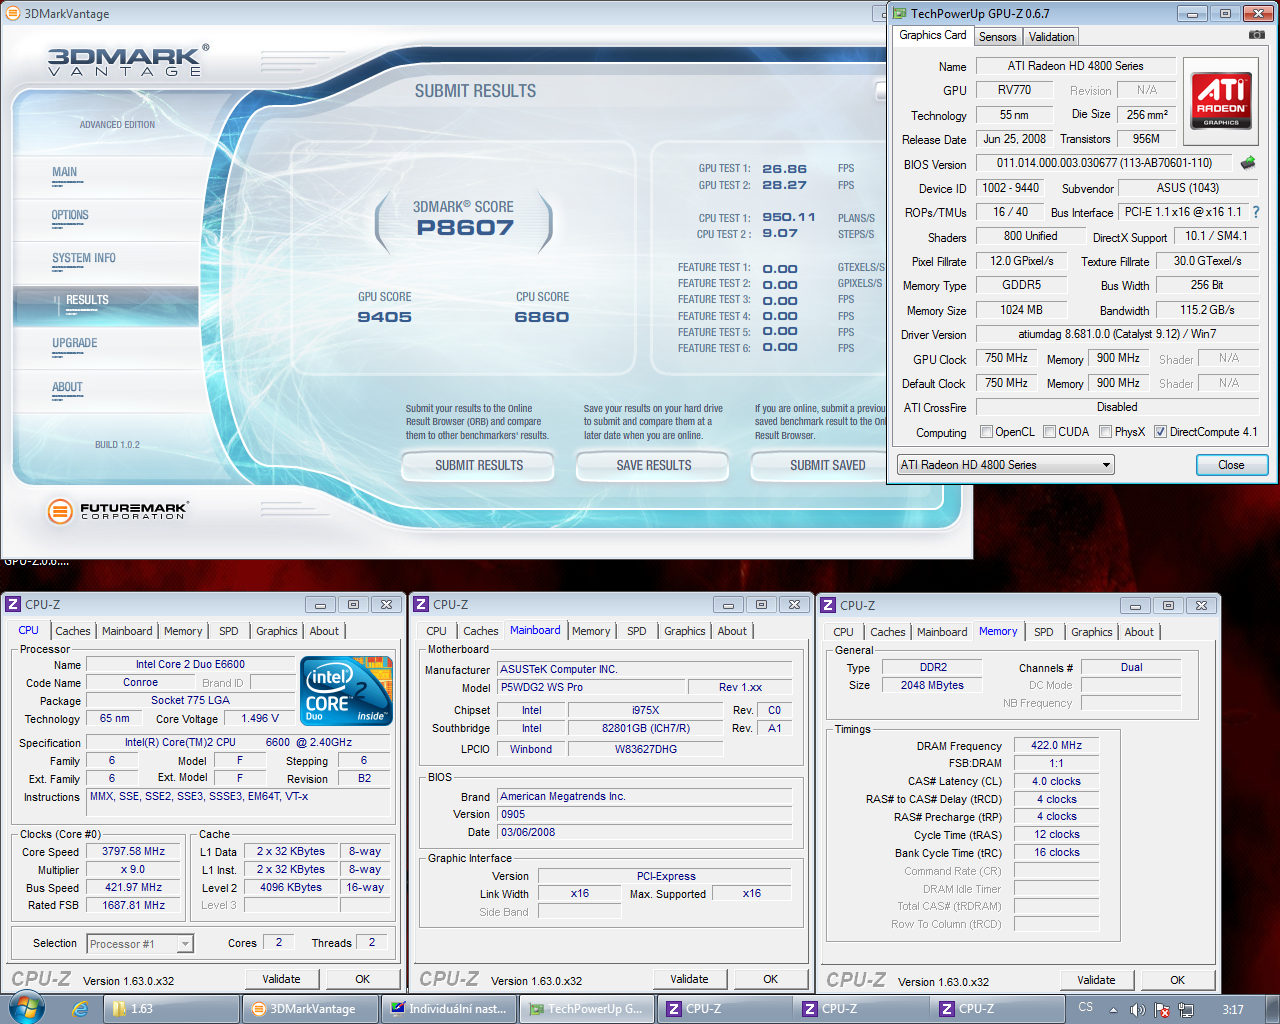
Task: Show hidden tray icons arrow
Action: (x=1113, y=1009)
